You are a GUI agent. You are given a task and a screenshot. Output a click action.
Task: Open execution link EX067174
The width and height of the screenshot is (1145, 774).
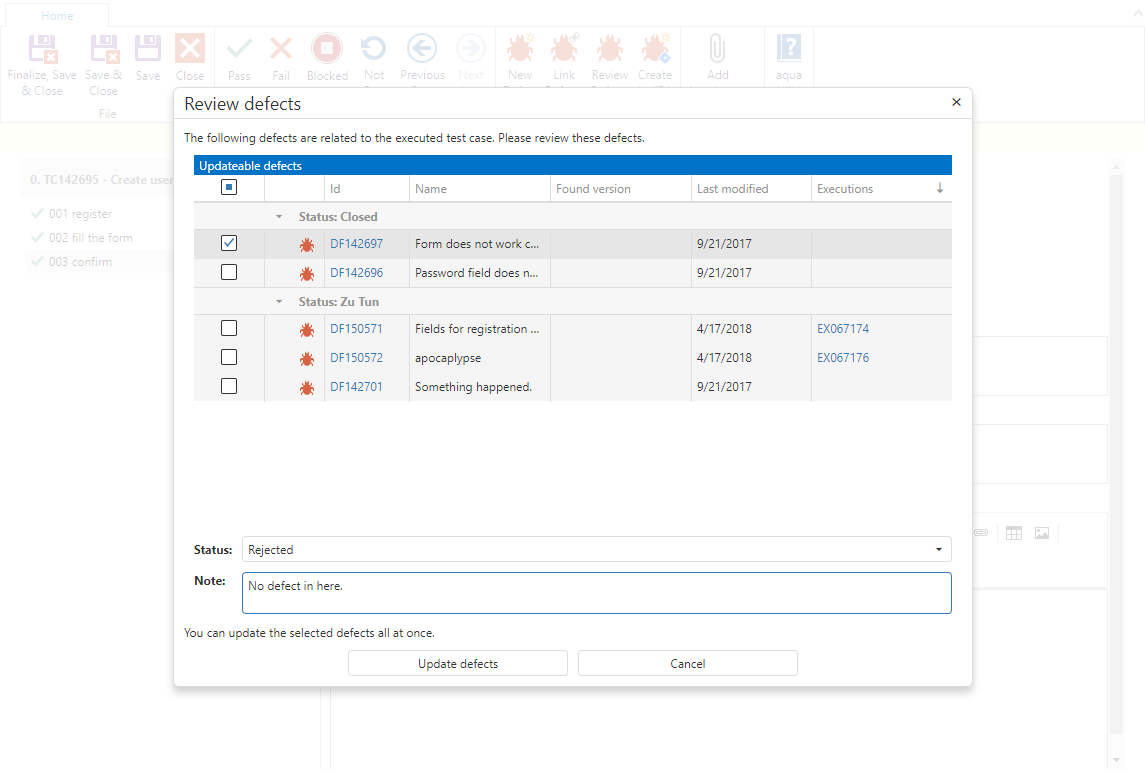(843, 329)
